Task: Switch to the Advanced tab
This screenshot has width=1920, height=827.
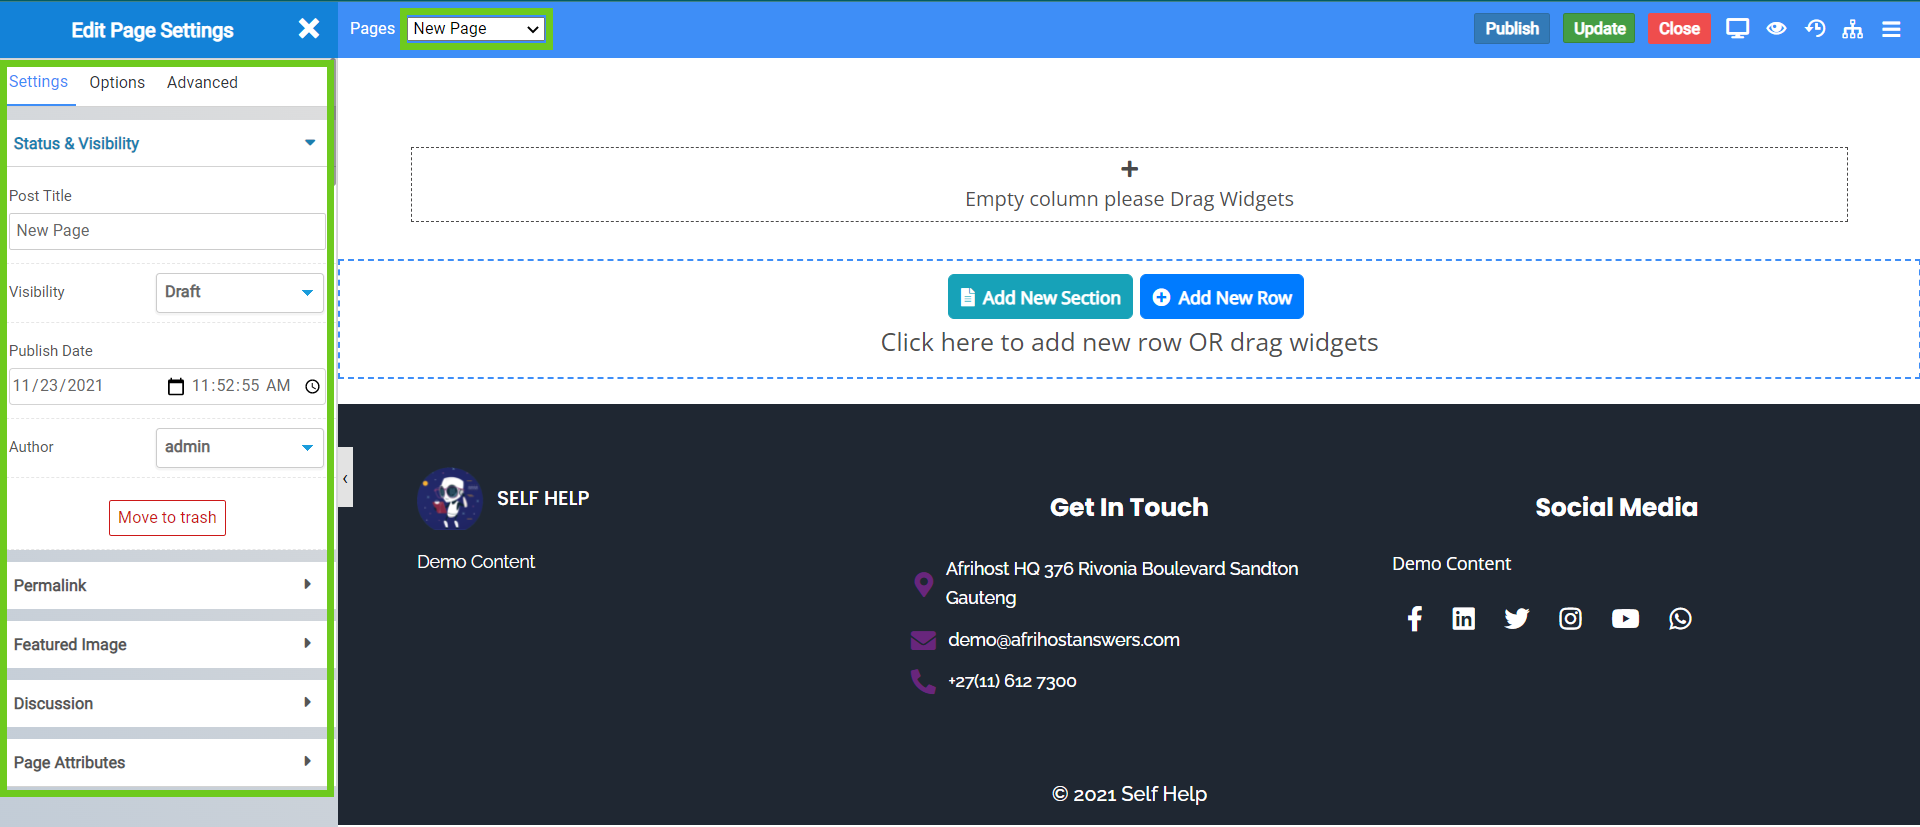Action: 202,83
